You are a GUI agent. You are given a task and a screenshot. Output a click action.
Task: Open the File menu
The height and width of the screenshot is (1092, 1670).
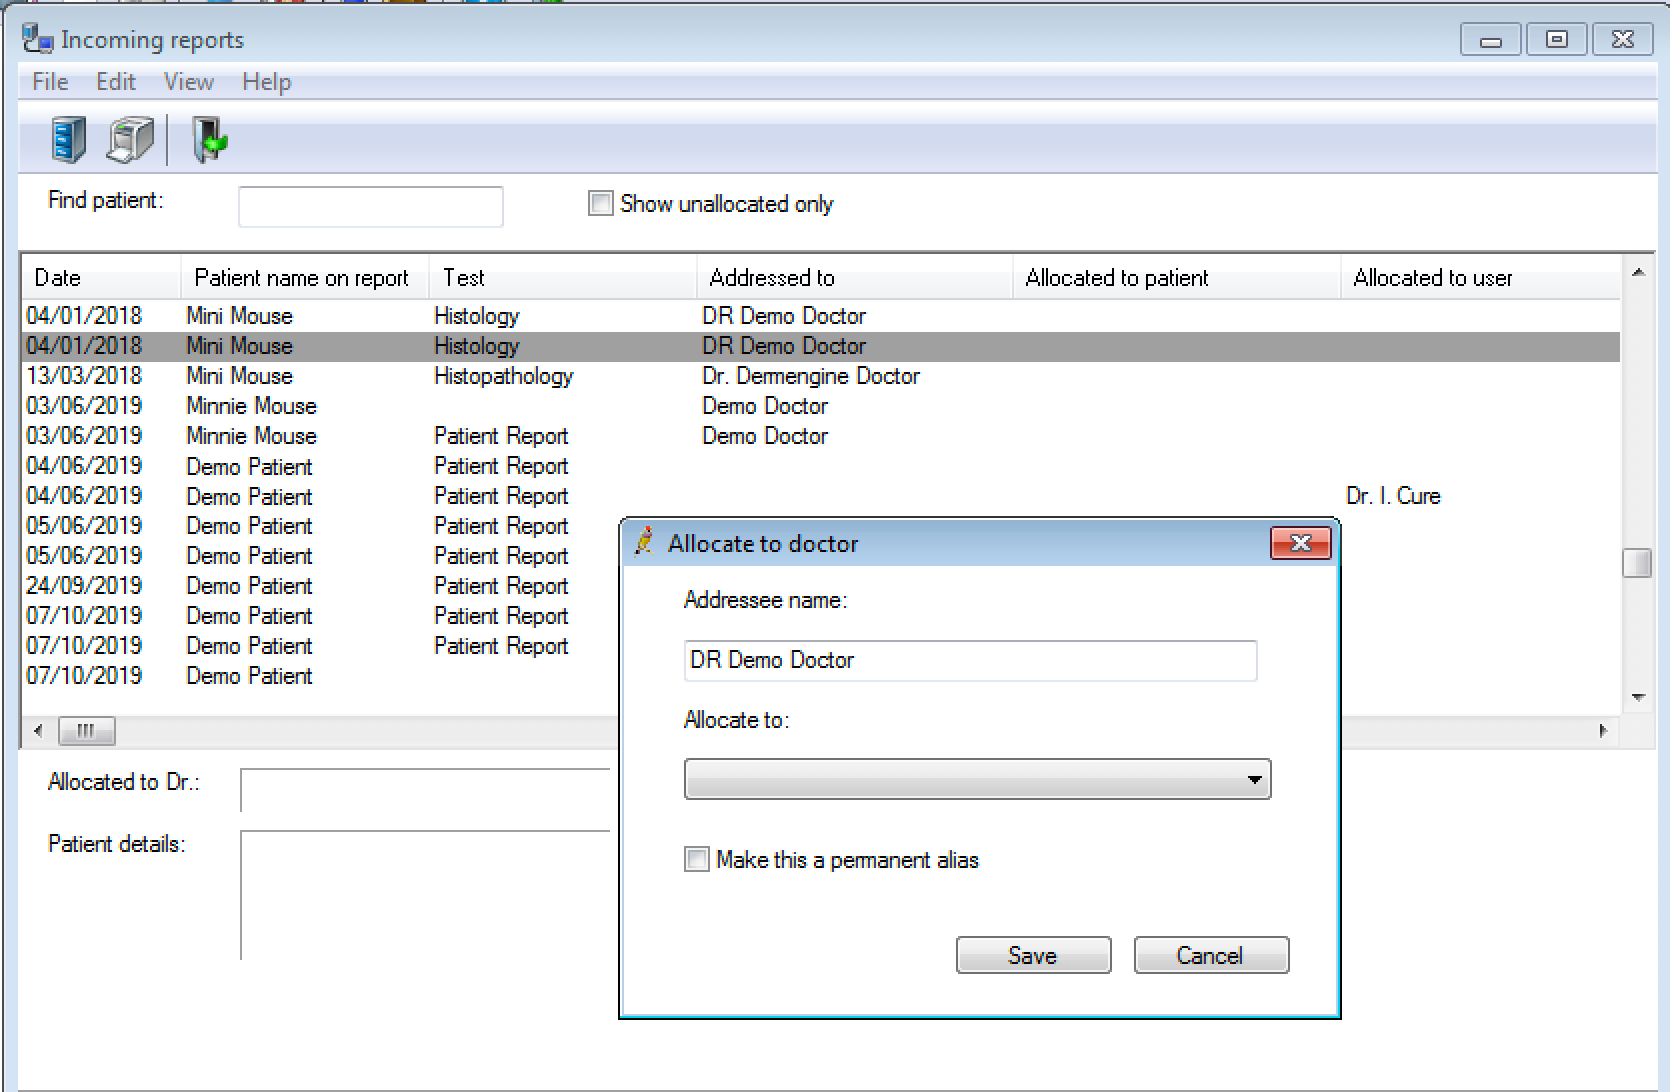coord(50,82)
